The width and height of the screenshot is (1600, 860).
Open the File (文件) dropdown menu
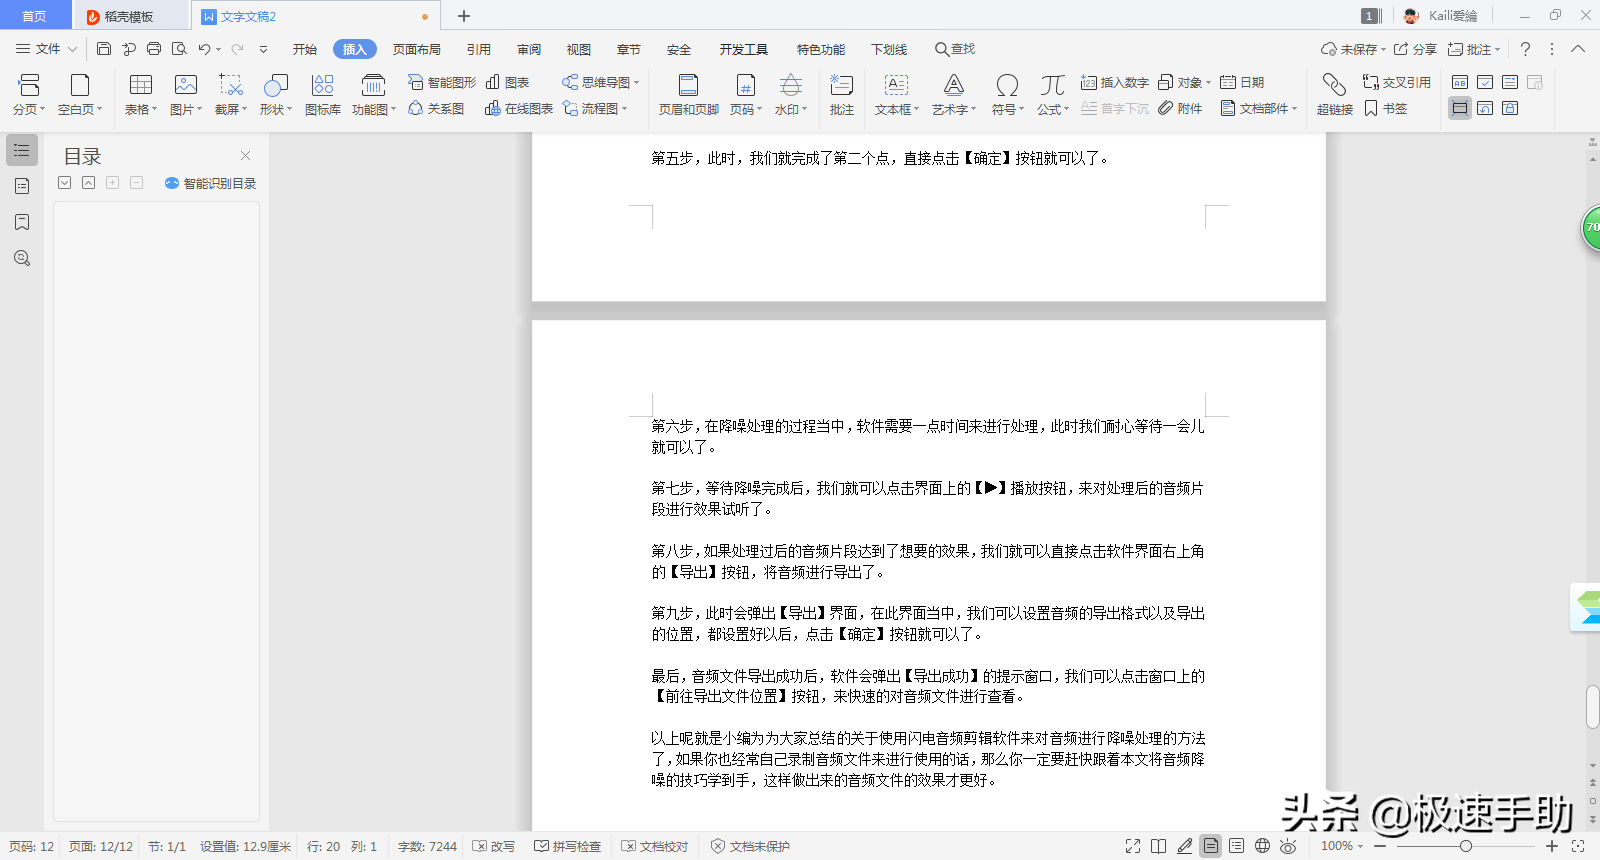(47, 49)
